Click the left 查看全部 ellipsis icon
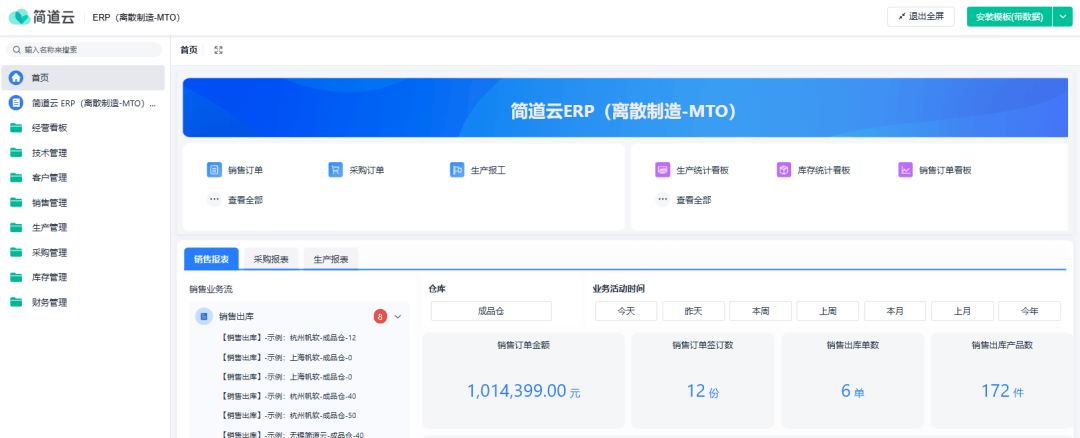Image resolution: width=1080 pixels, height=438 pixels. coord(214,200)
